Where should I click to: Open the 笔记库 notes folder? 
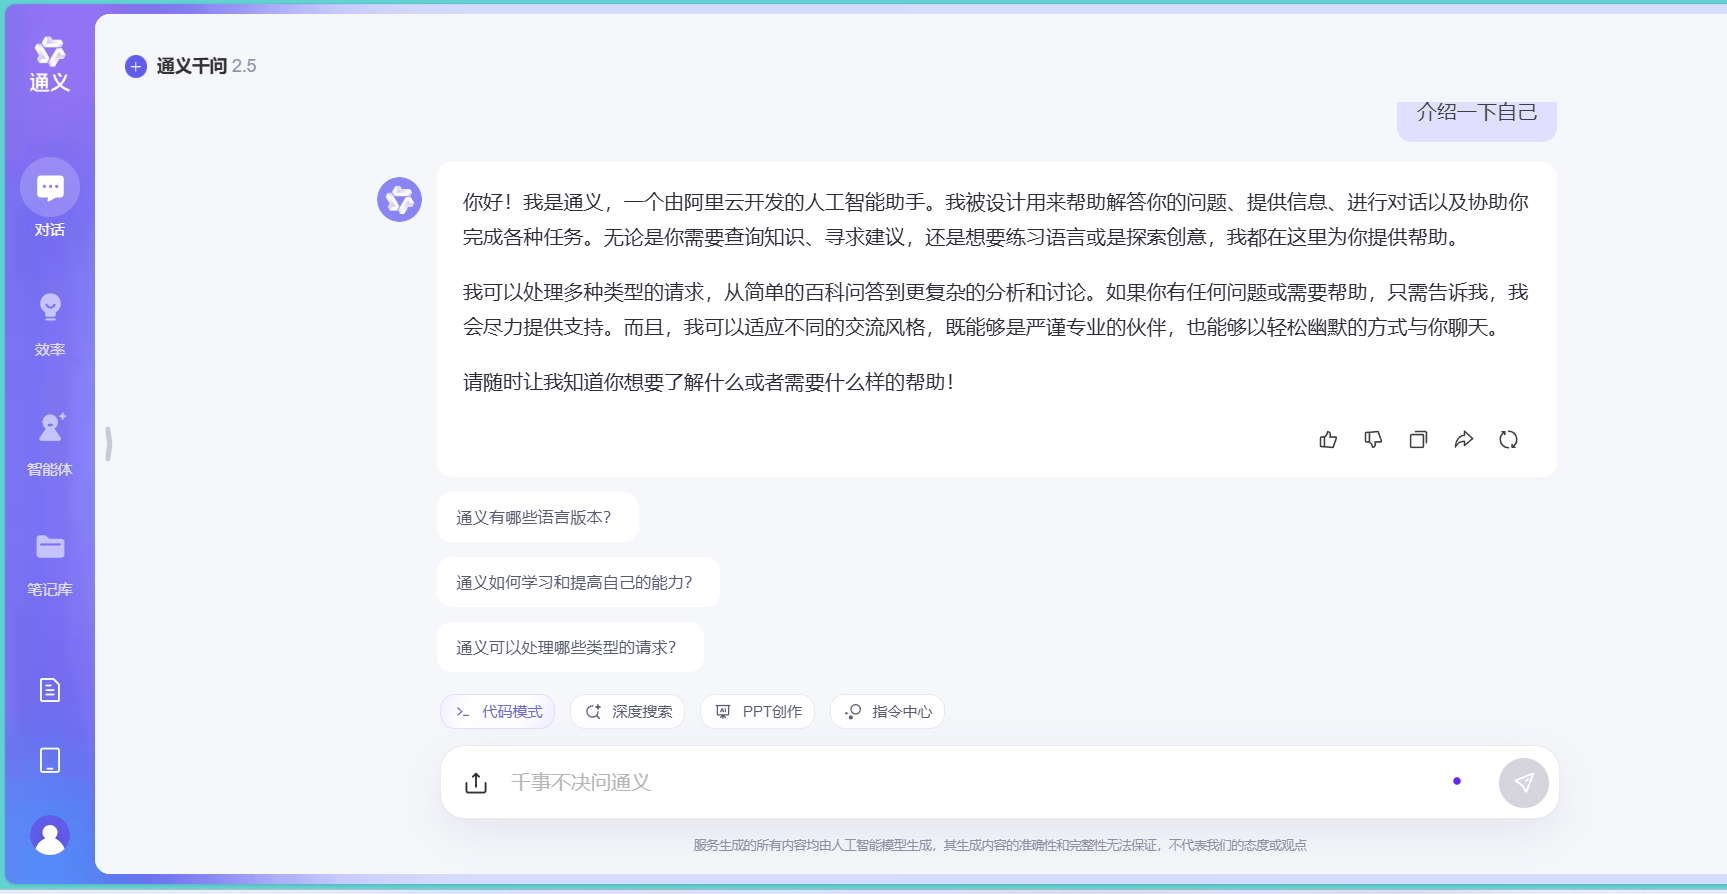[50, 564]
